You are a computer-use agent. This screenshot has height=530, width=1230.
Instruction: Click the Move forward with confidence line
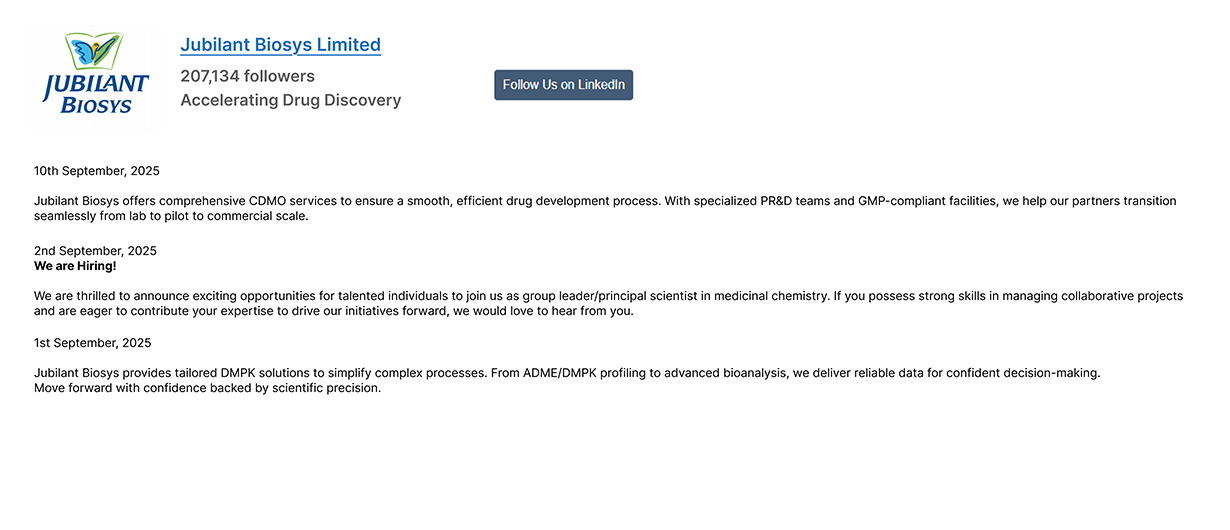208,388
